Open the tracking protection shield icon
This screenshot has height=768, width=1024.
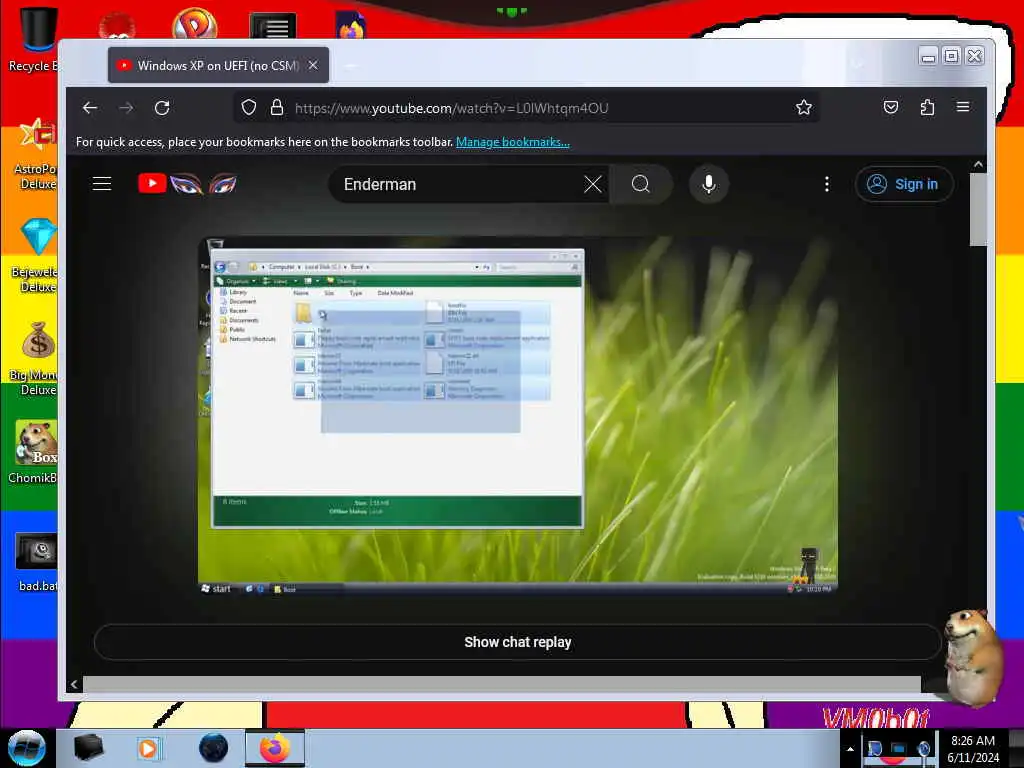[x=249, y=107]
